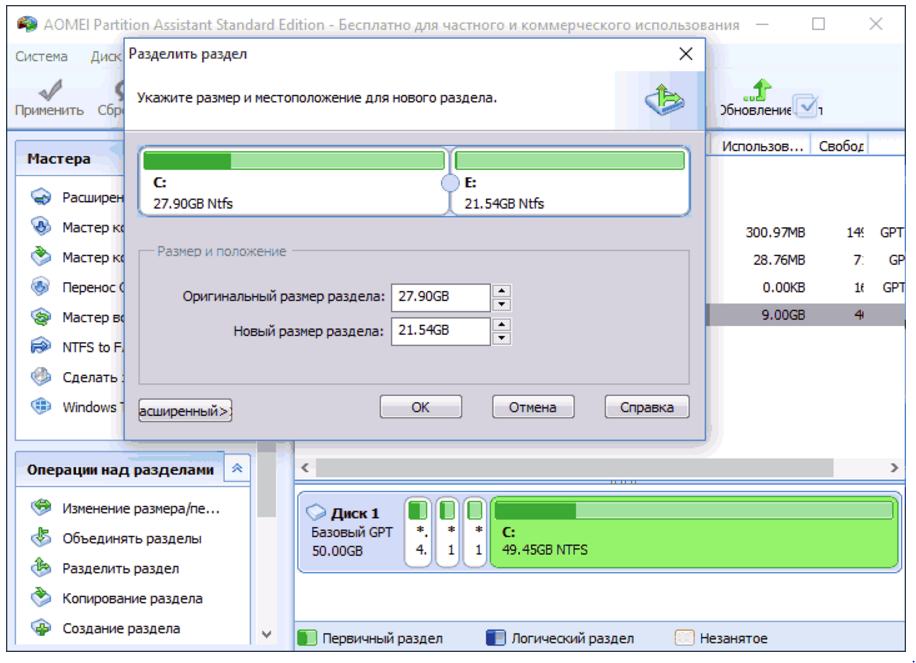Click the Незанятое legend swatch
Screen dimensions: 916x663
click(684, 638)
